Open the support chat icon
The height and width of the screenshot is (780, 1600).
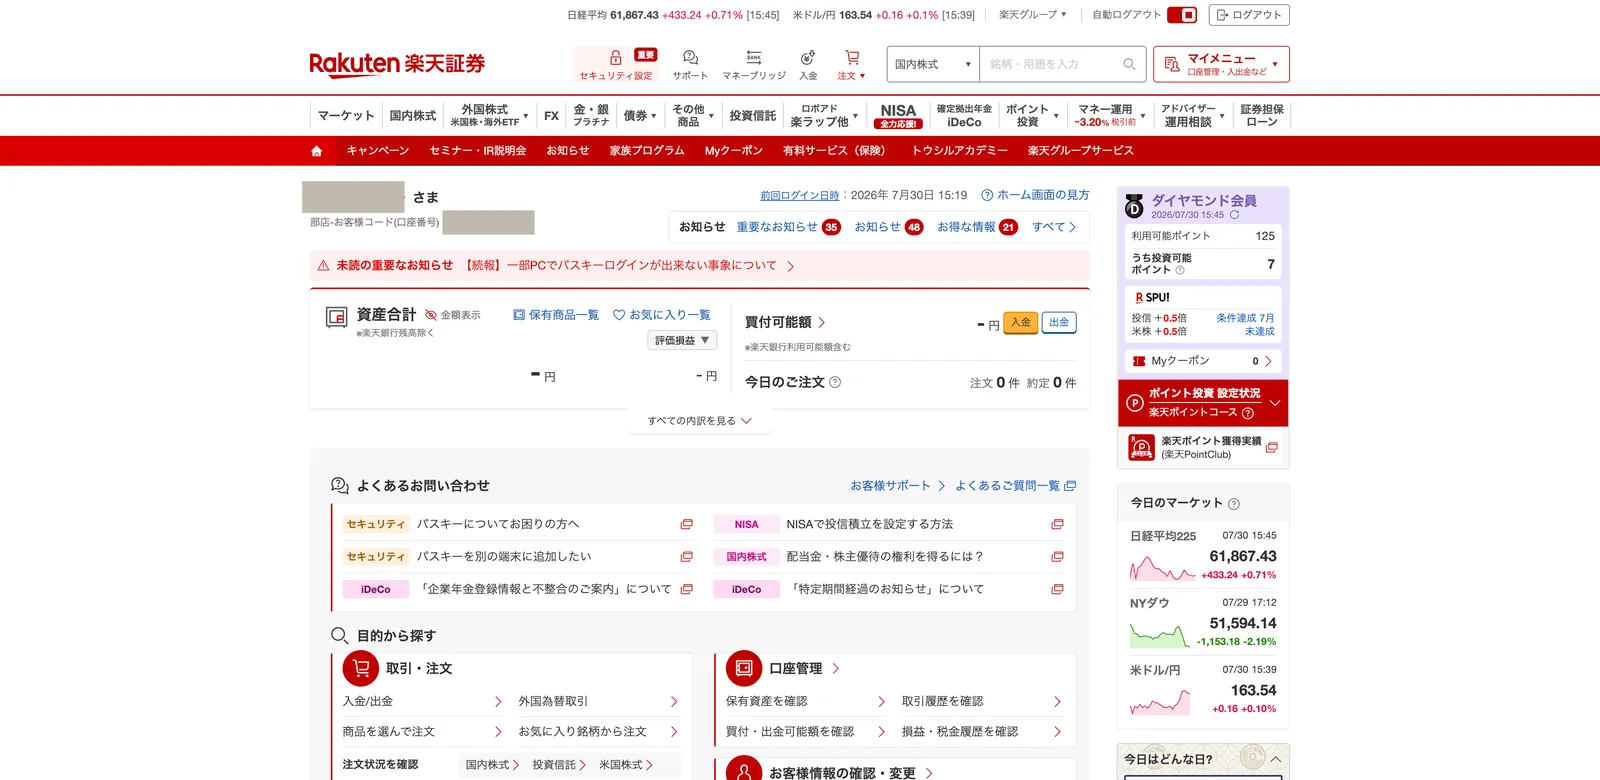(690, 57)
